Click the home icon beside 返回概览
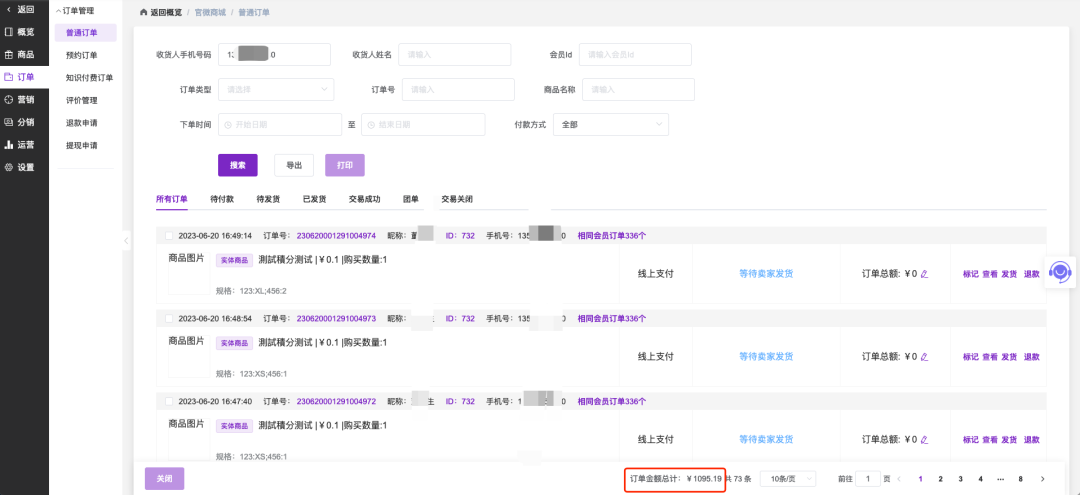This screenshot has width=1080, height=495. tap(143, 13)
